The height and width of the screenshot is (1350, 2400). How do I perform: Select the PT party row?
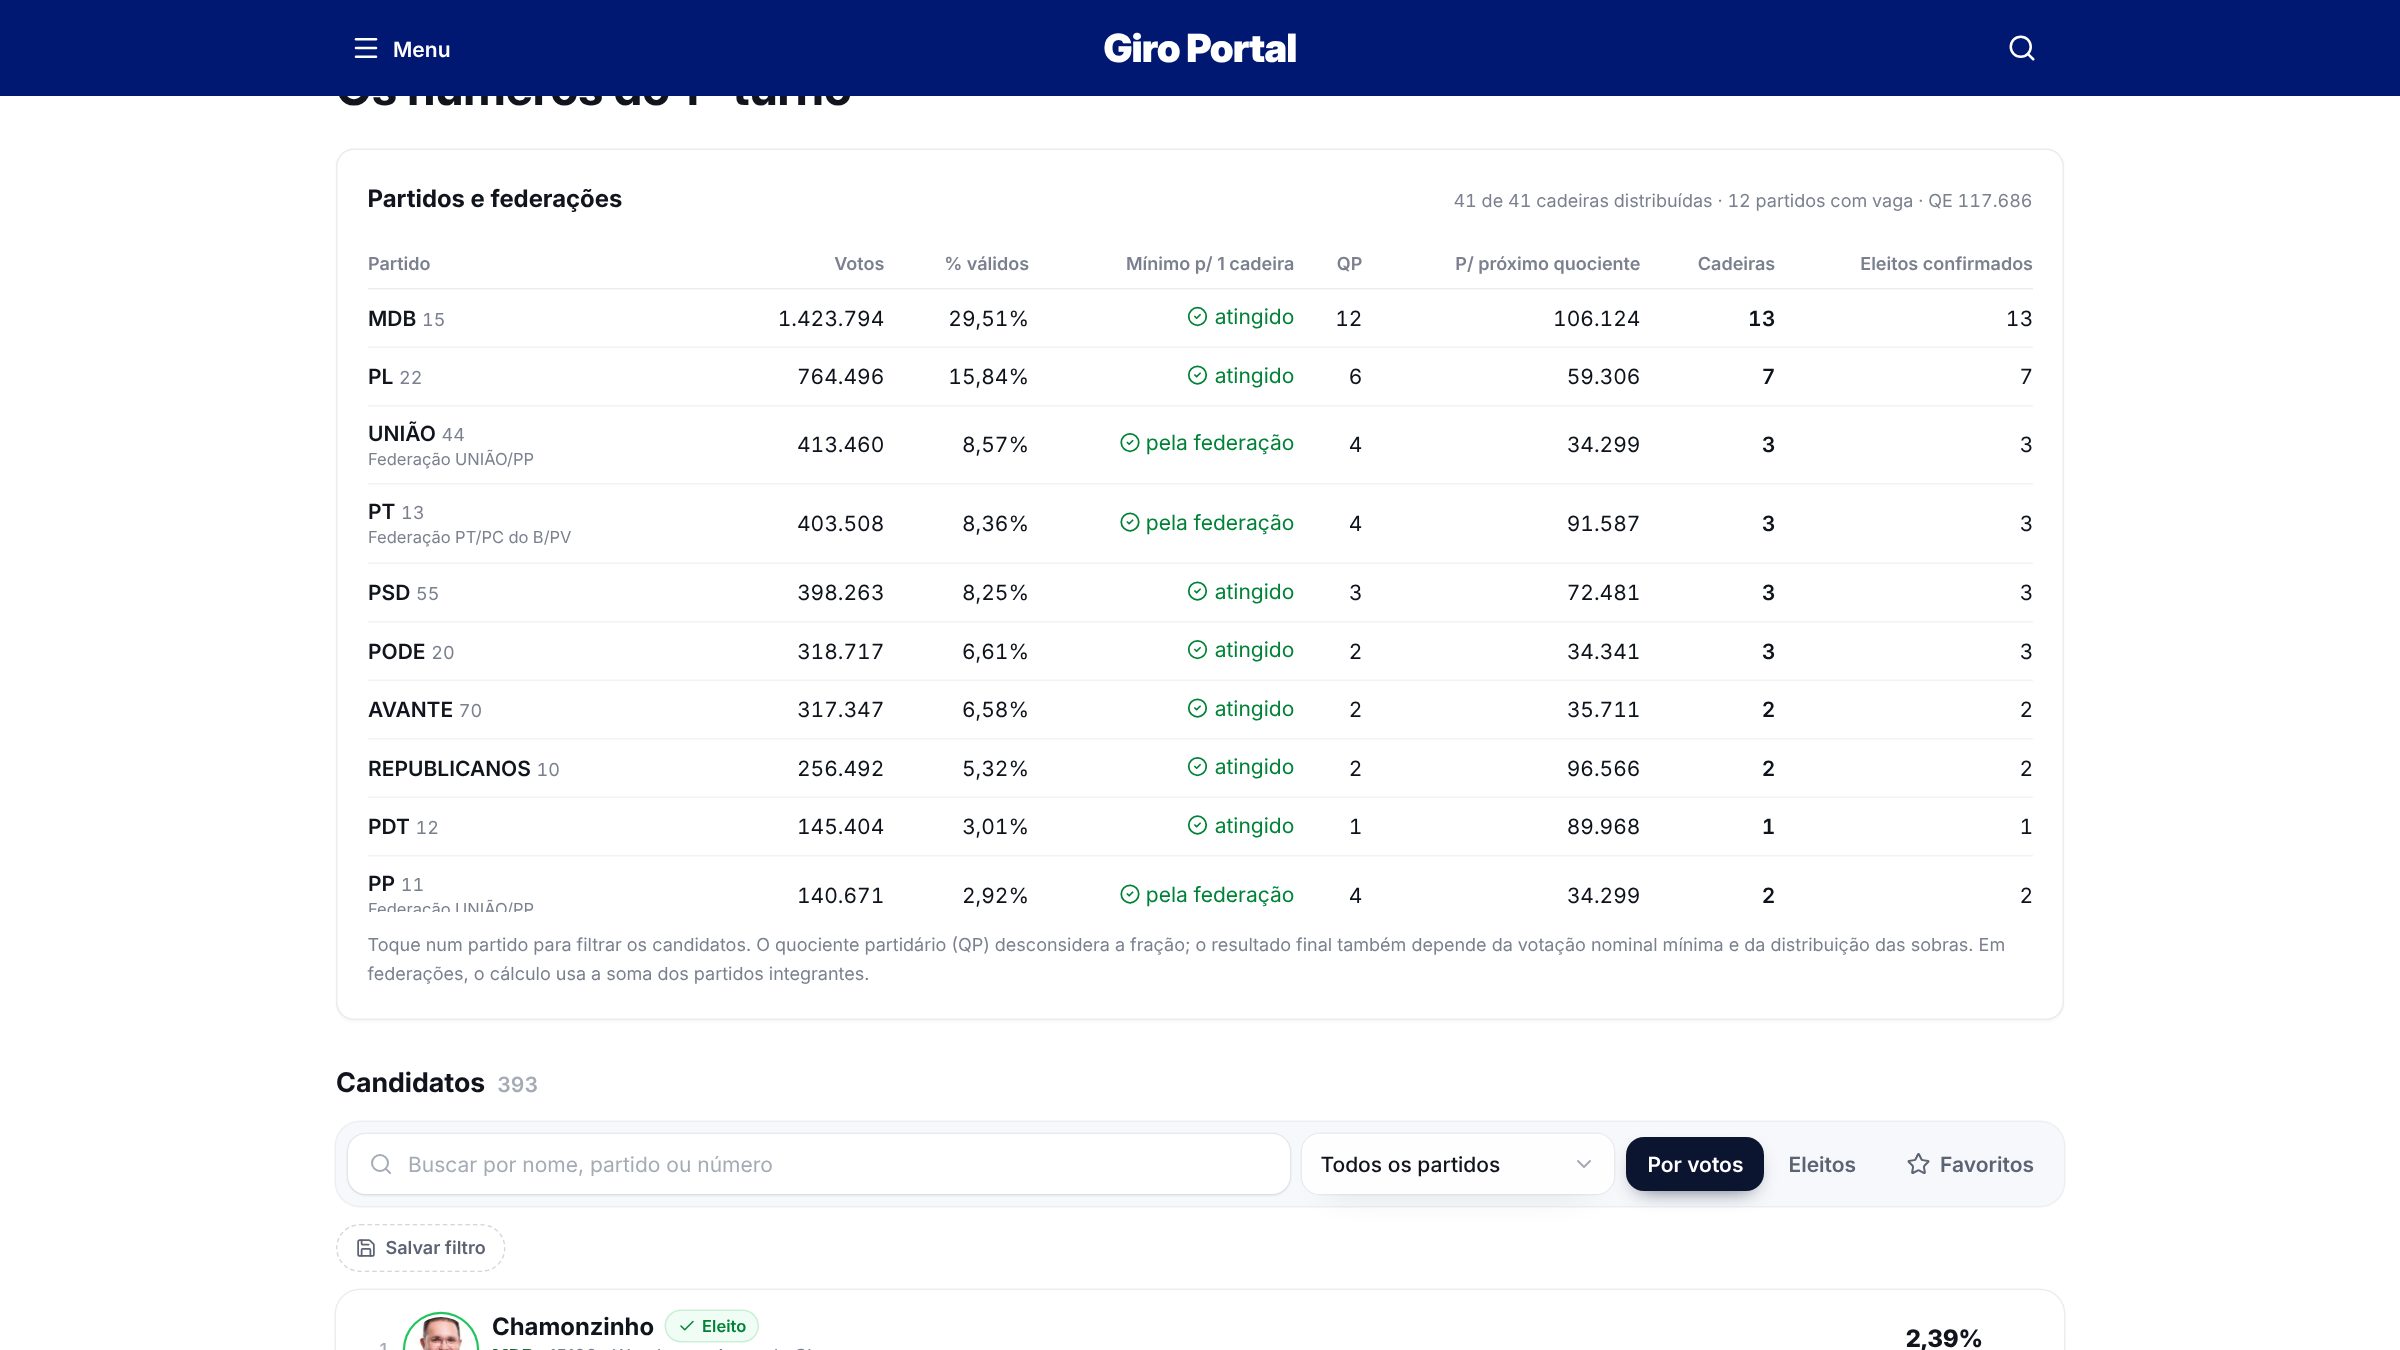point(1199,524)
